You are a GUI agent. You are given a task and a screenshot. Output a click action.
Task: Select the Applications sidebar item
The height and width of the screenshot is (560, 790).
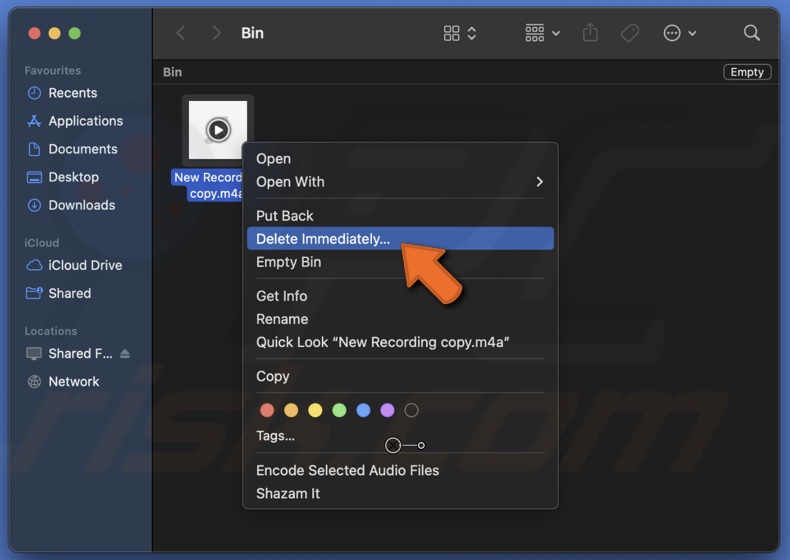(x=85, y=121)
